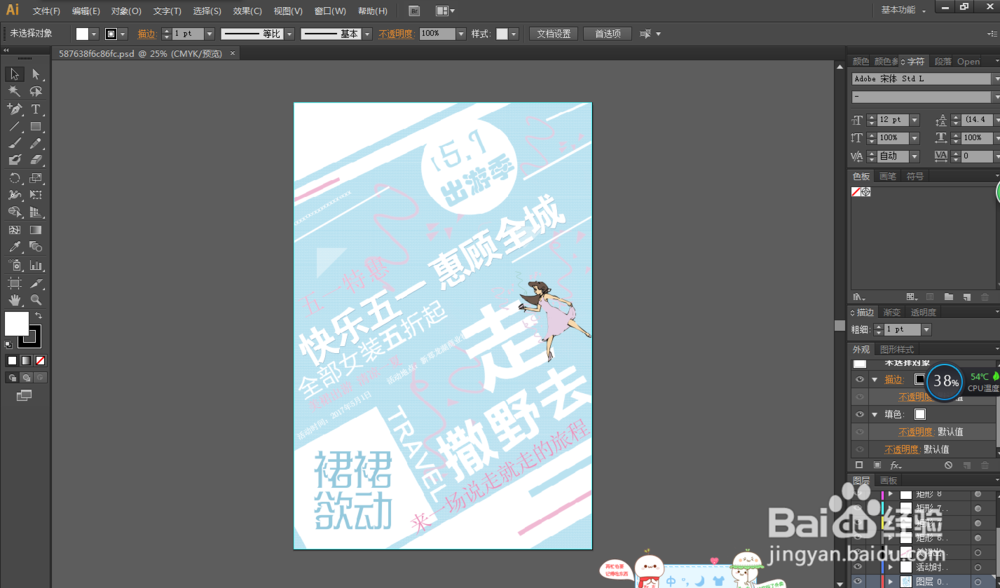This screenshot has height=588, width=1000.
Task: Open the 对象(O) menu
Action: point(126,11)
